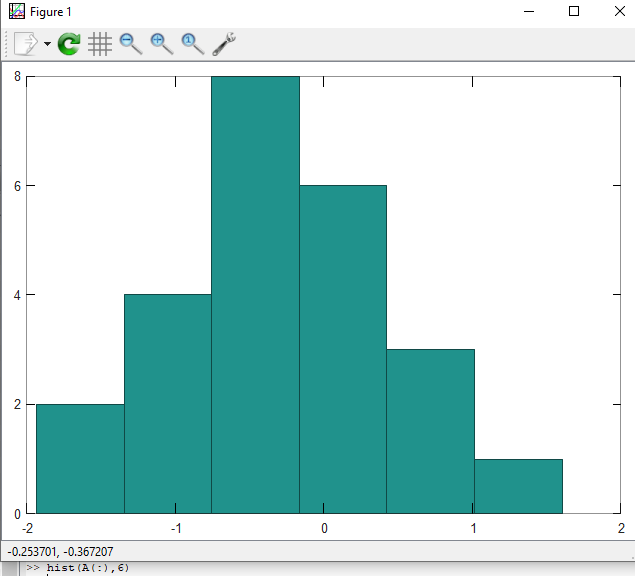Maximize the Figure 1 window

573,11
